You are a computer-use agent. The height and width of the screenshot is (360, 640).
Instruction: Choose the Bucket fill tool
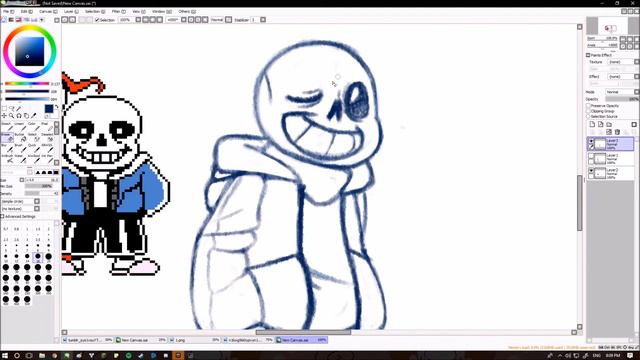(x=20, y=138)
